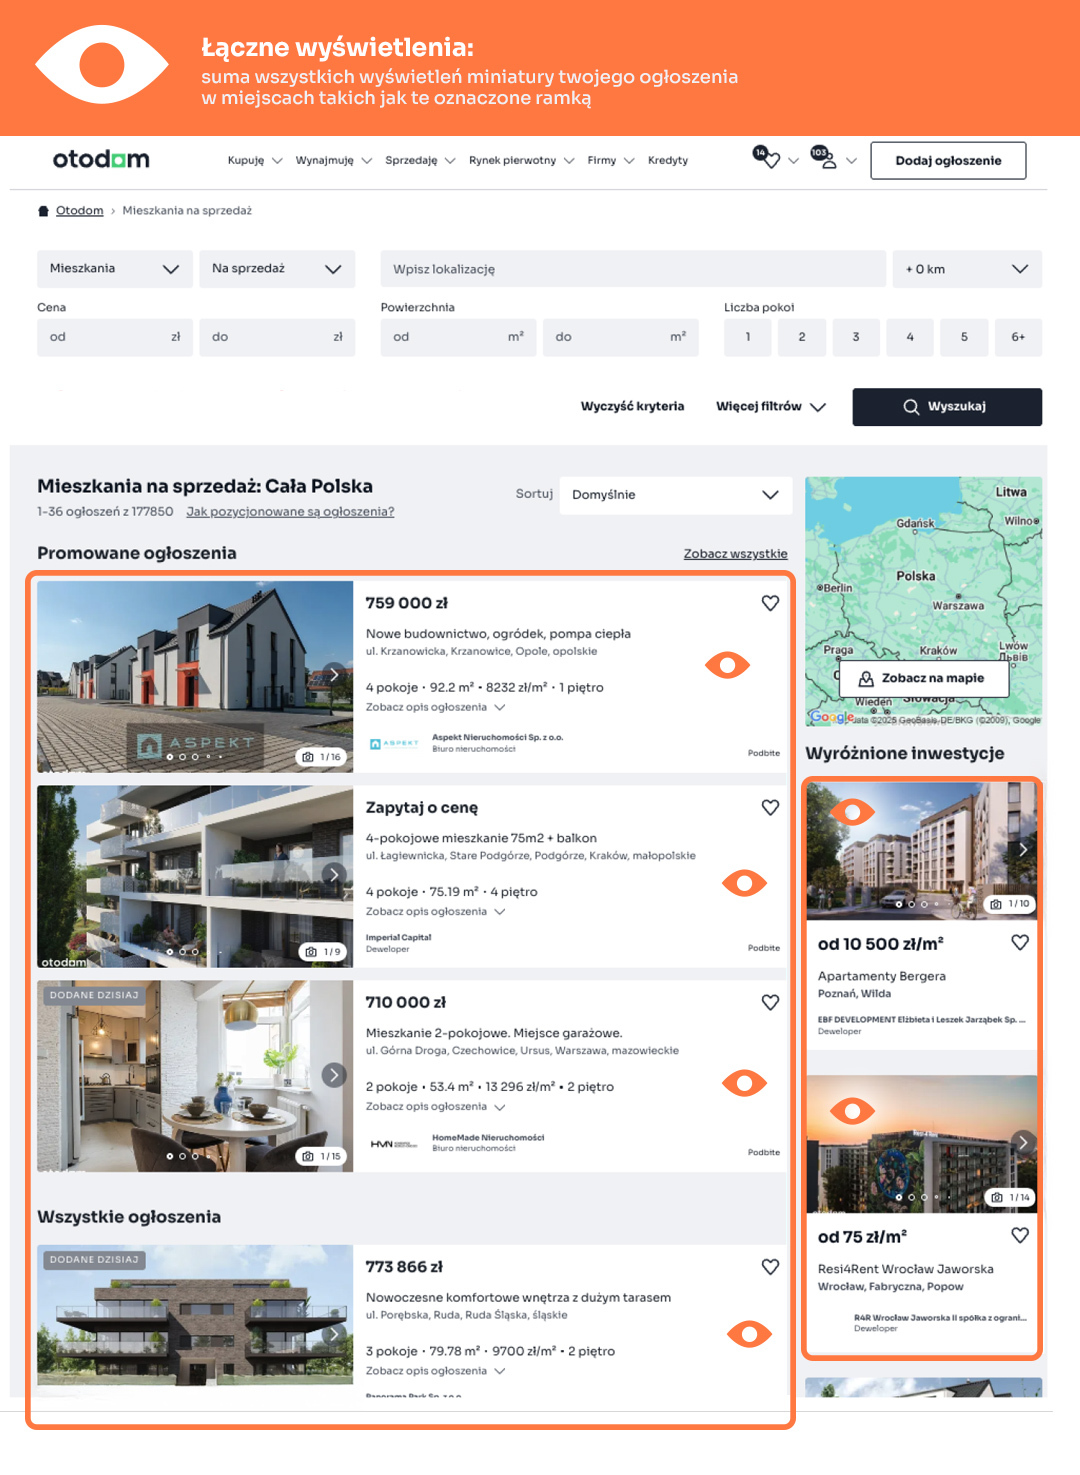
Task: Click the Wyszukaj search button
Action: point(946,407)
